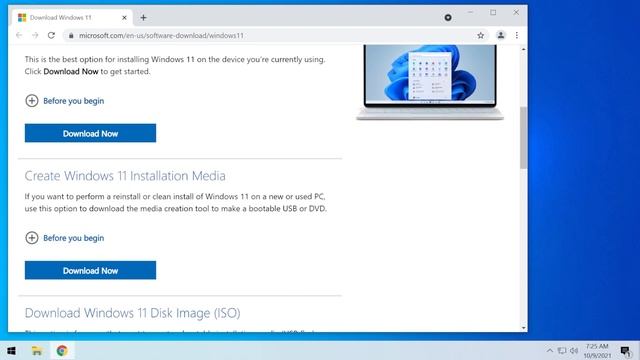Click Download Now for Installation Media
This screenshot has width=640, height=360.
[90, 270]
